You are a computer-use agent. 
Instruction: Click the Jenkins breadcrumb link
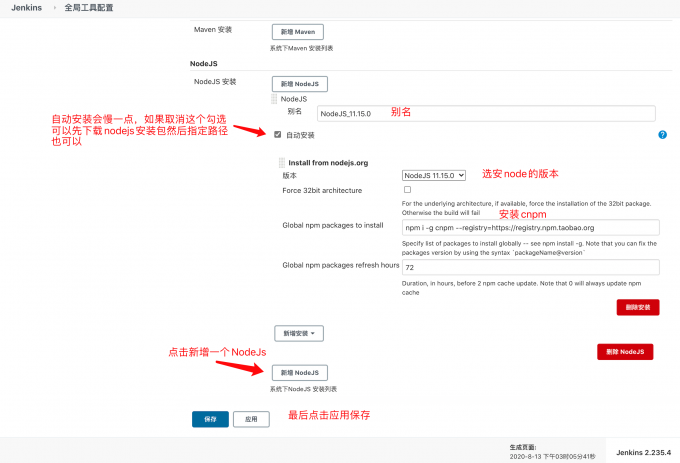pos(26,8)
